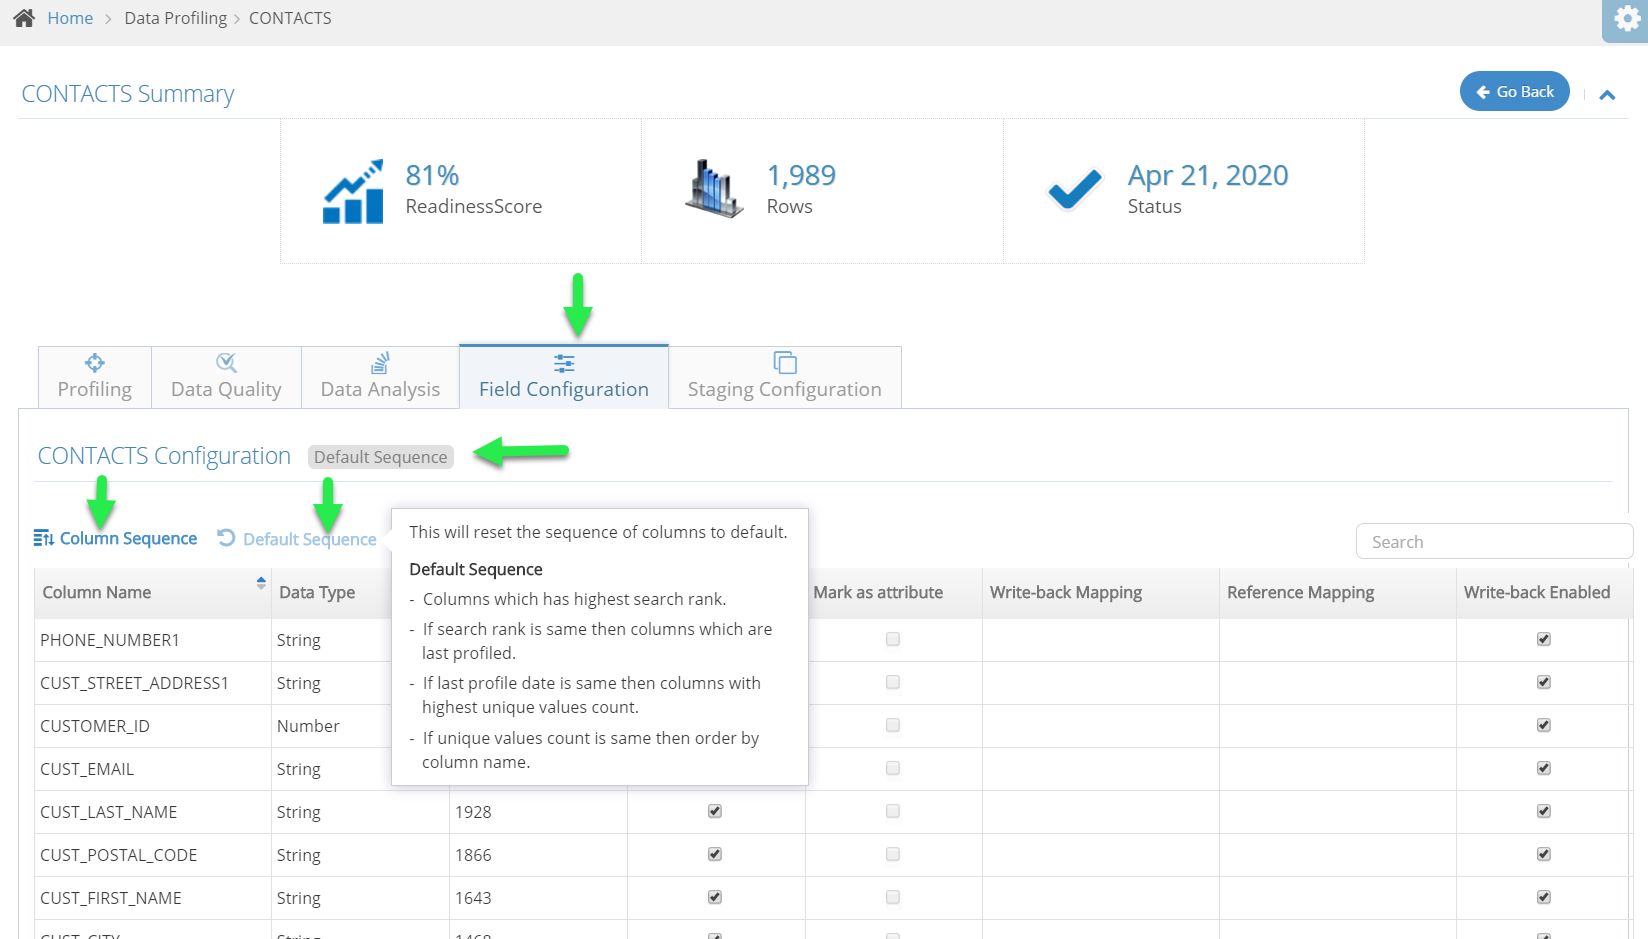The height and width of the screenshot is (939, 1648).
Task: Click the Default Sequence reset icon
Action: 227,538
